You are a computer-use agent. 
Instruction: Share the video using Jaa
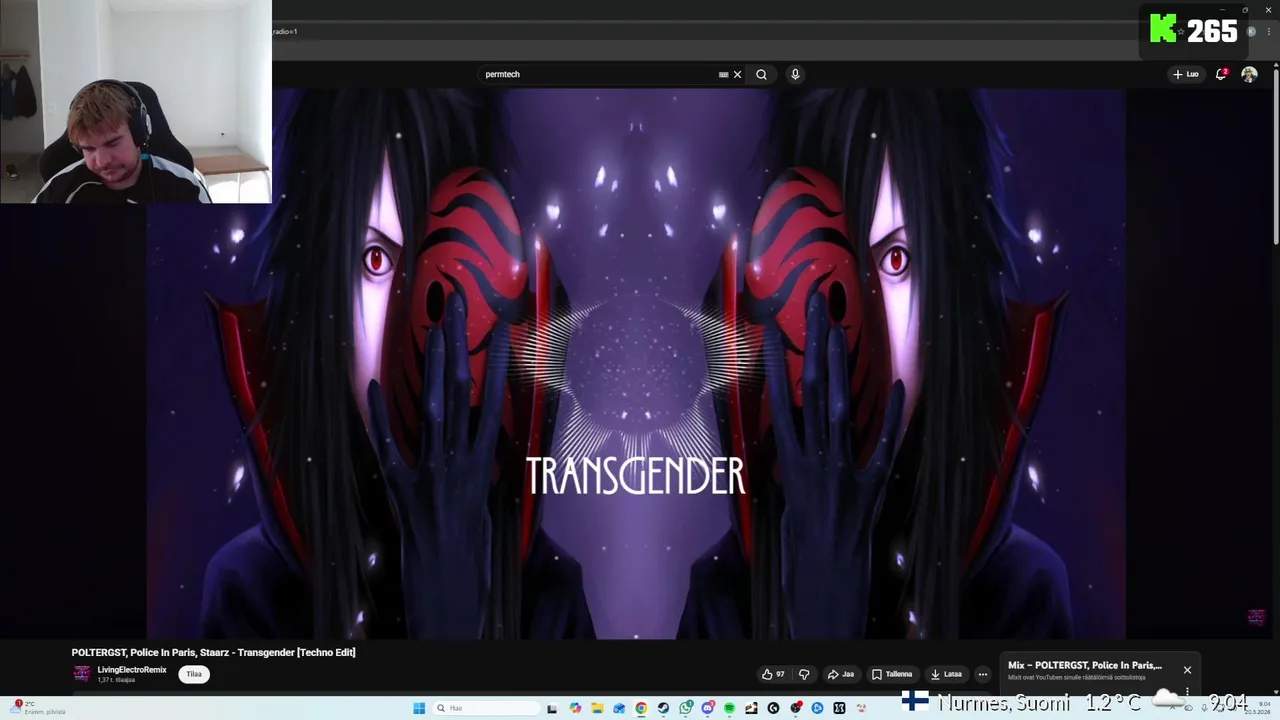[x=840, y=674]
